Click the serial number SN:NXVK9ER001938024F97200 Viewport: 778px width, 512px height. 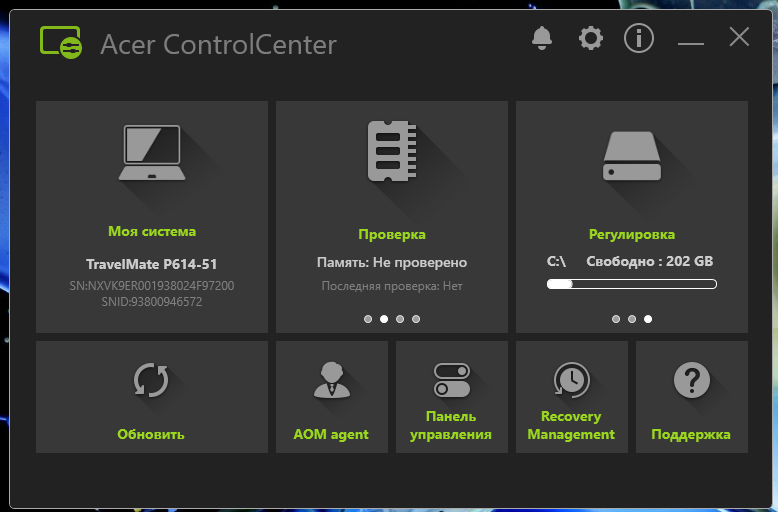point(152,286)
